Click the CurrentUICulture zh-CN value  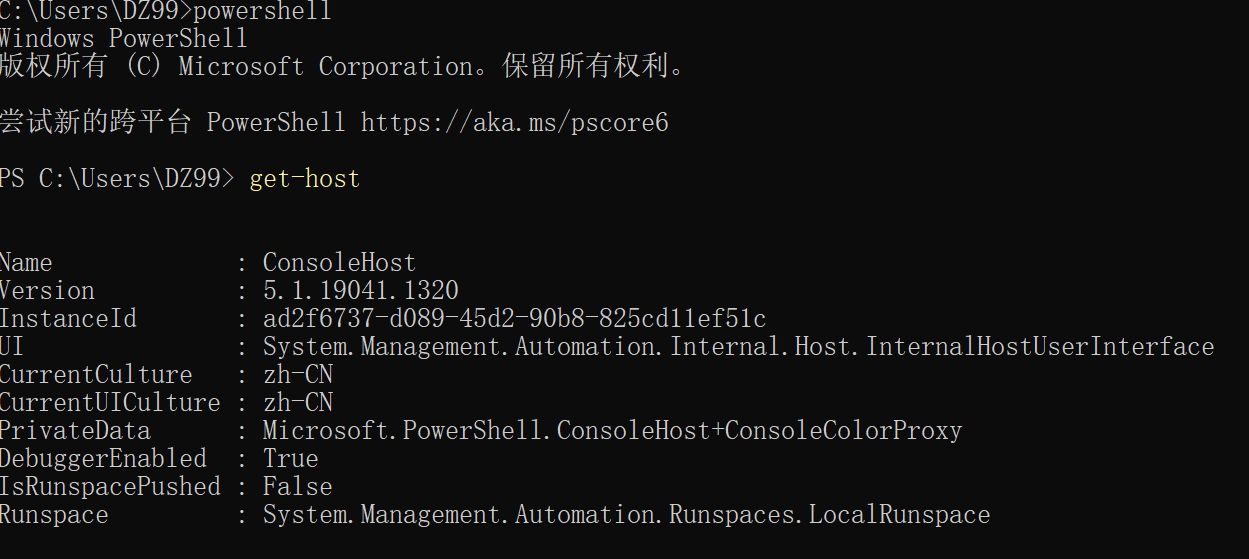(x=297, y=403)
